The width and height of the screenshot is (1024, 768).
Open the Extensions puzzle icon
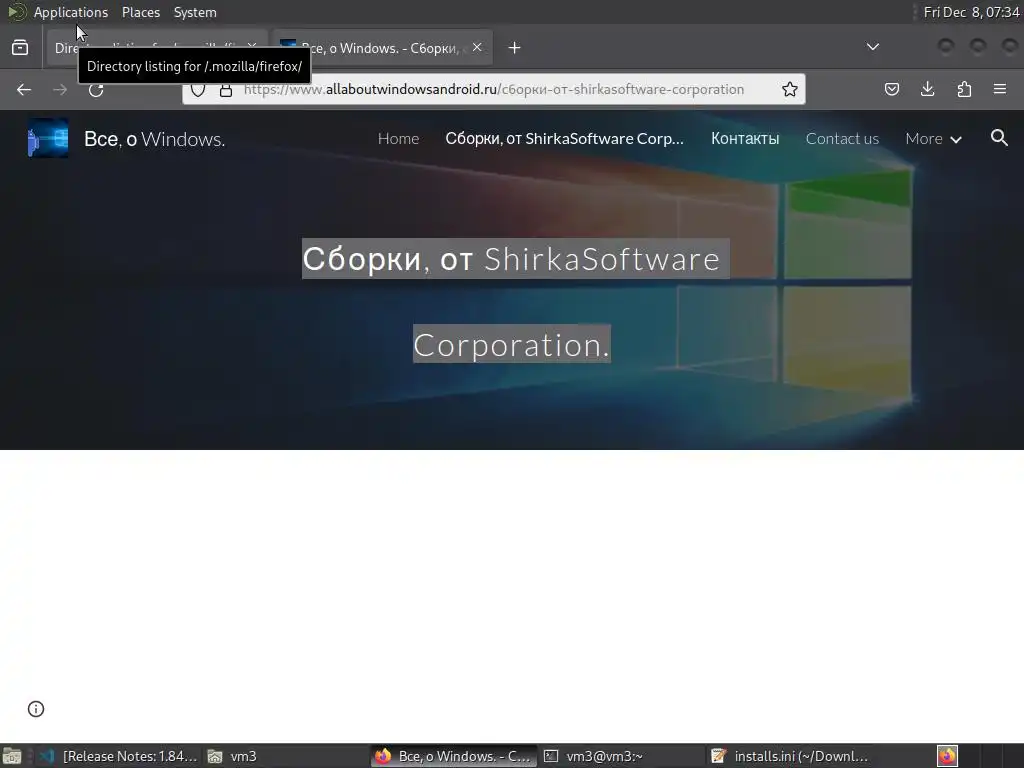[x=964, y=89]
